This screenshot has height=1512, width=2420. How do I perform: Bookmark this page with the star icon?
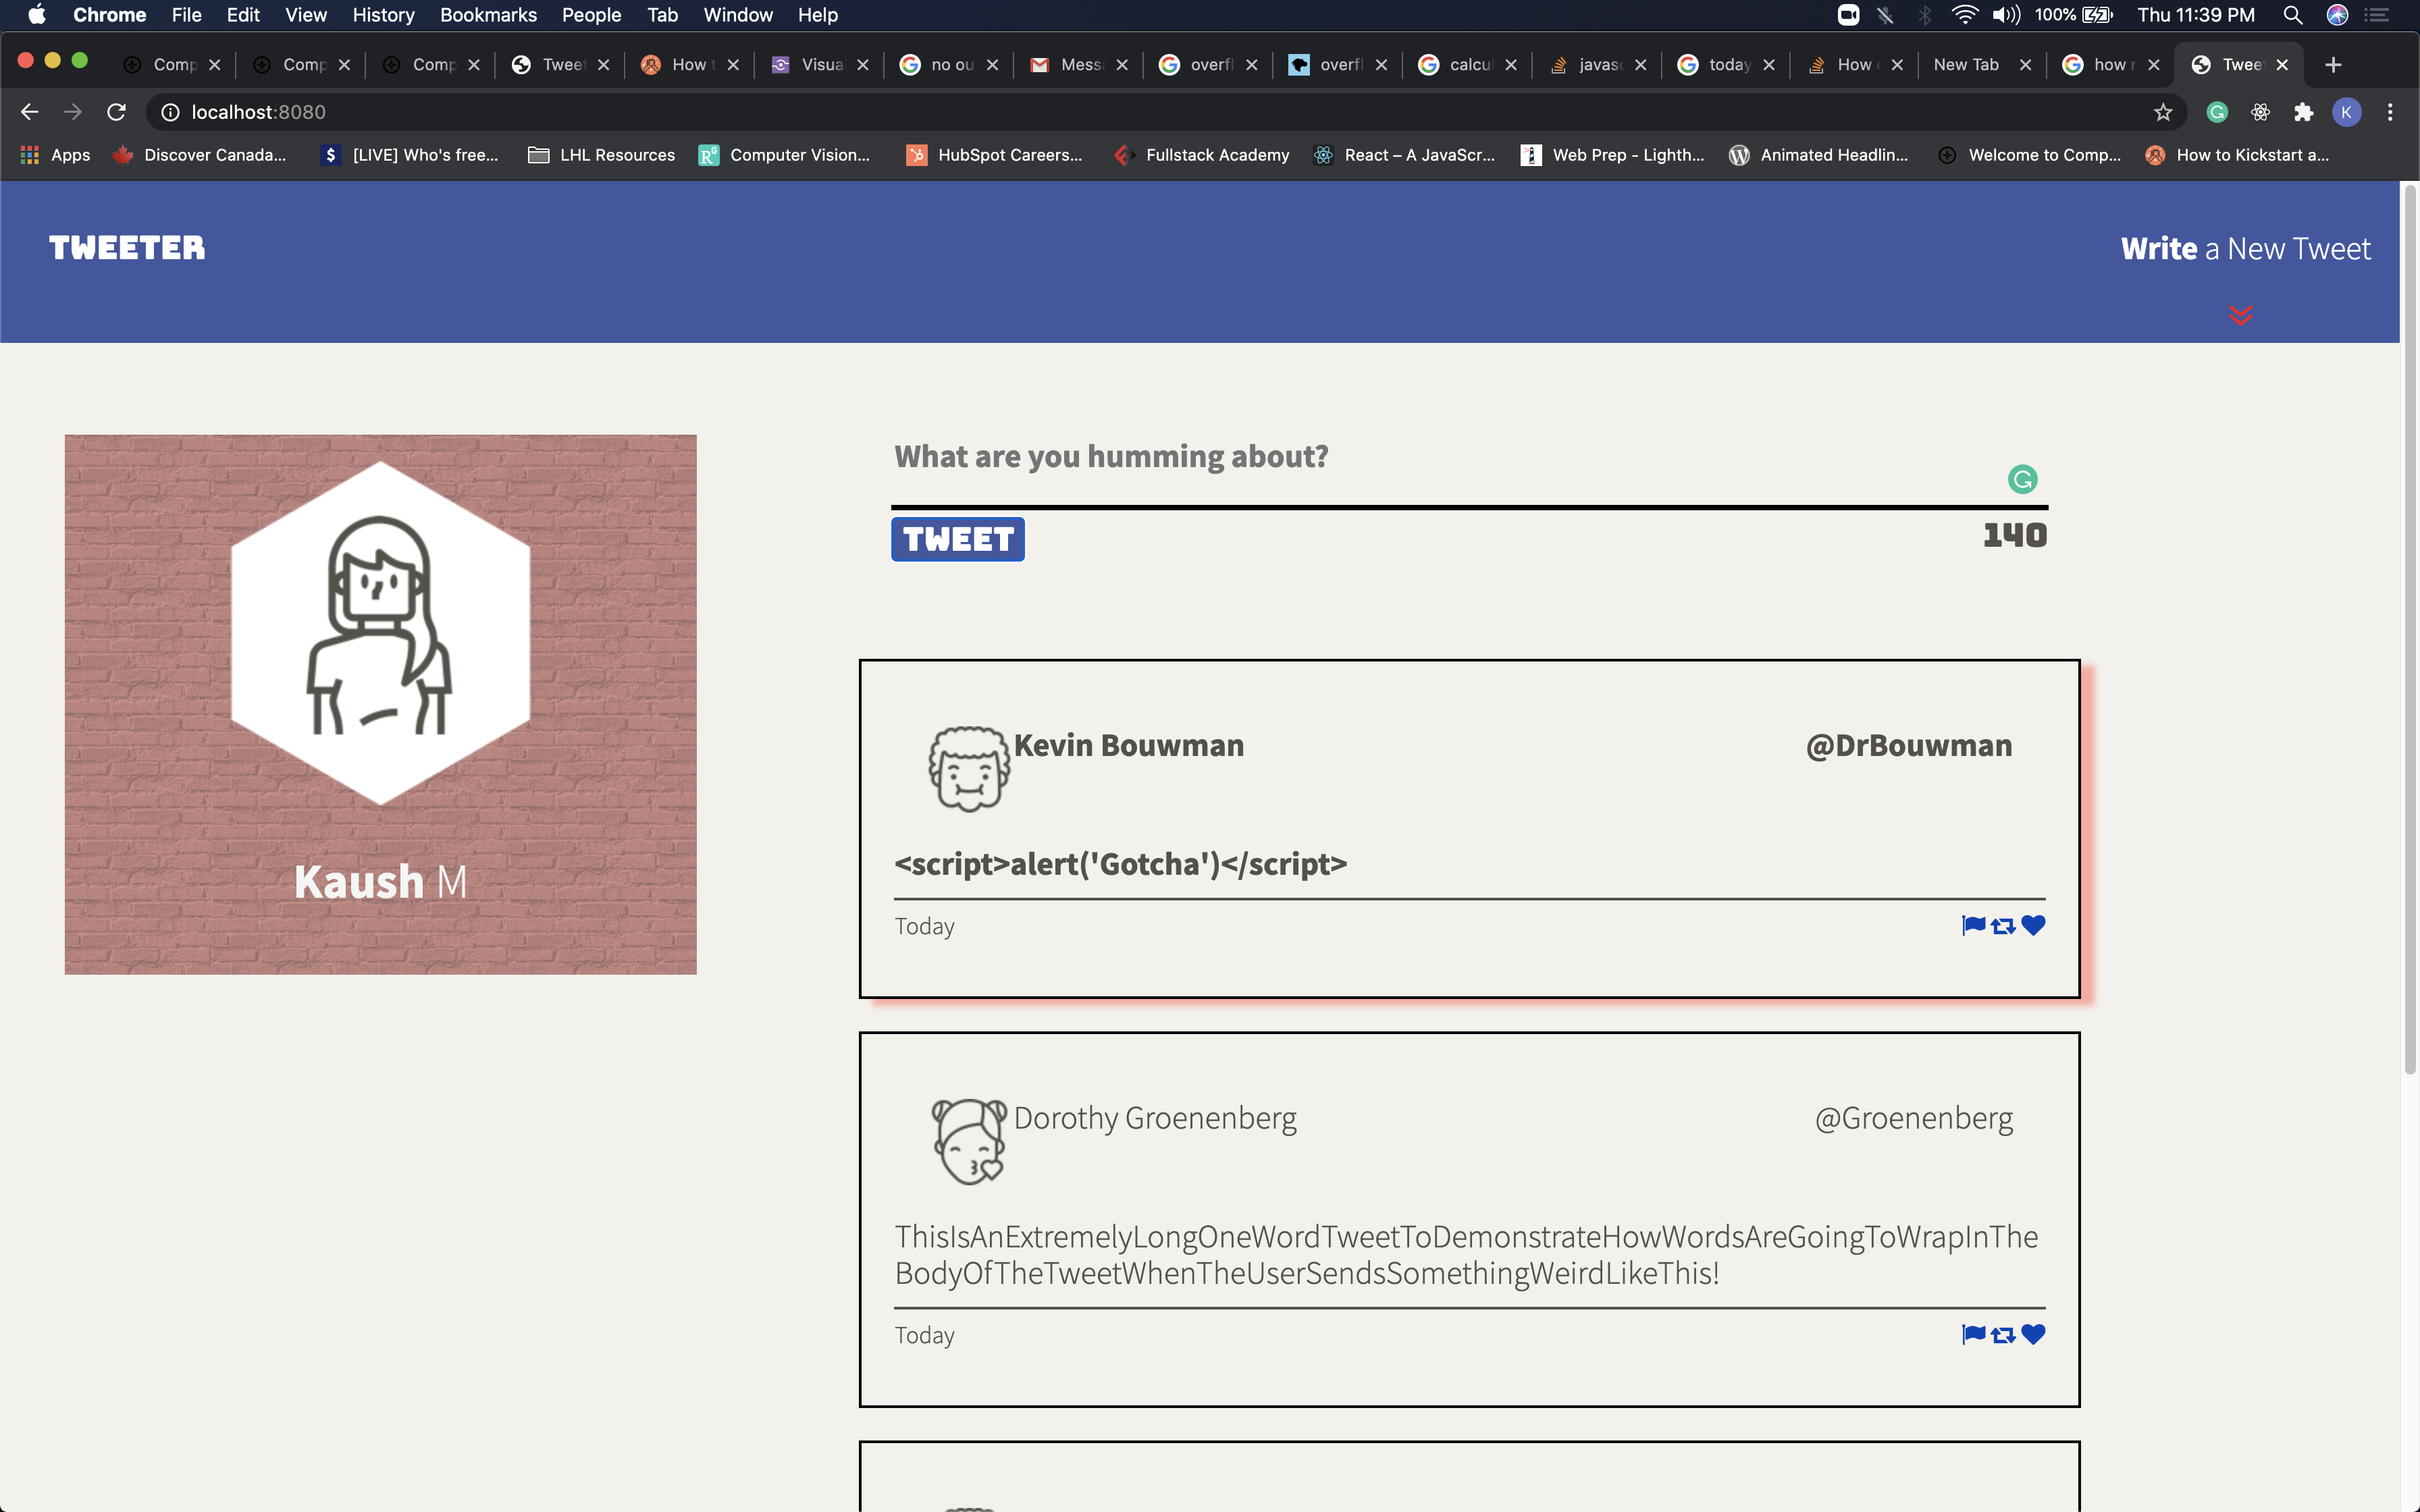[x=2163, y=112]
